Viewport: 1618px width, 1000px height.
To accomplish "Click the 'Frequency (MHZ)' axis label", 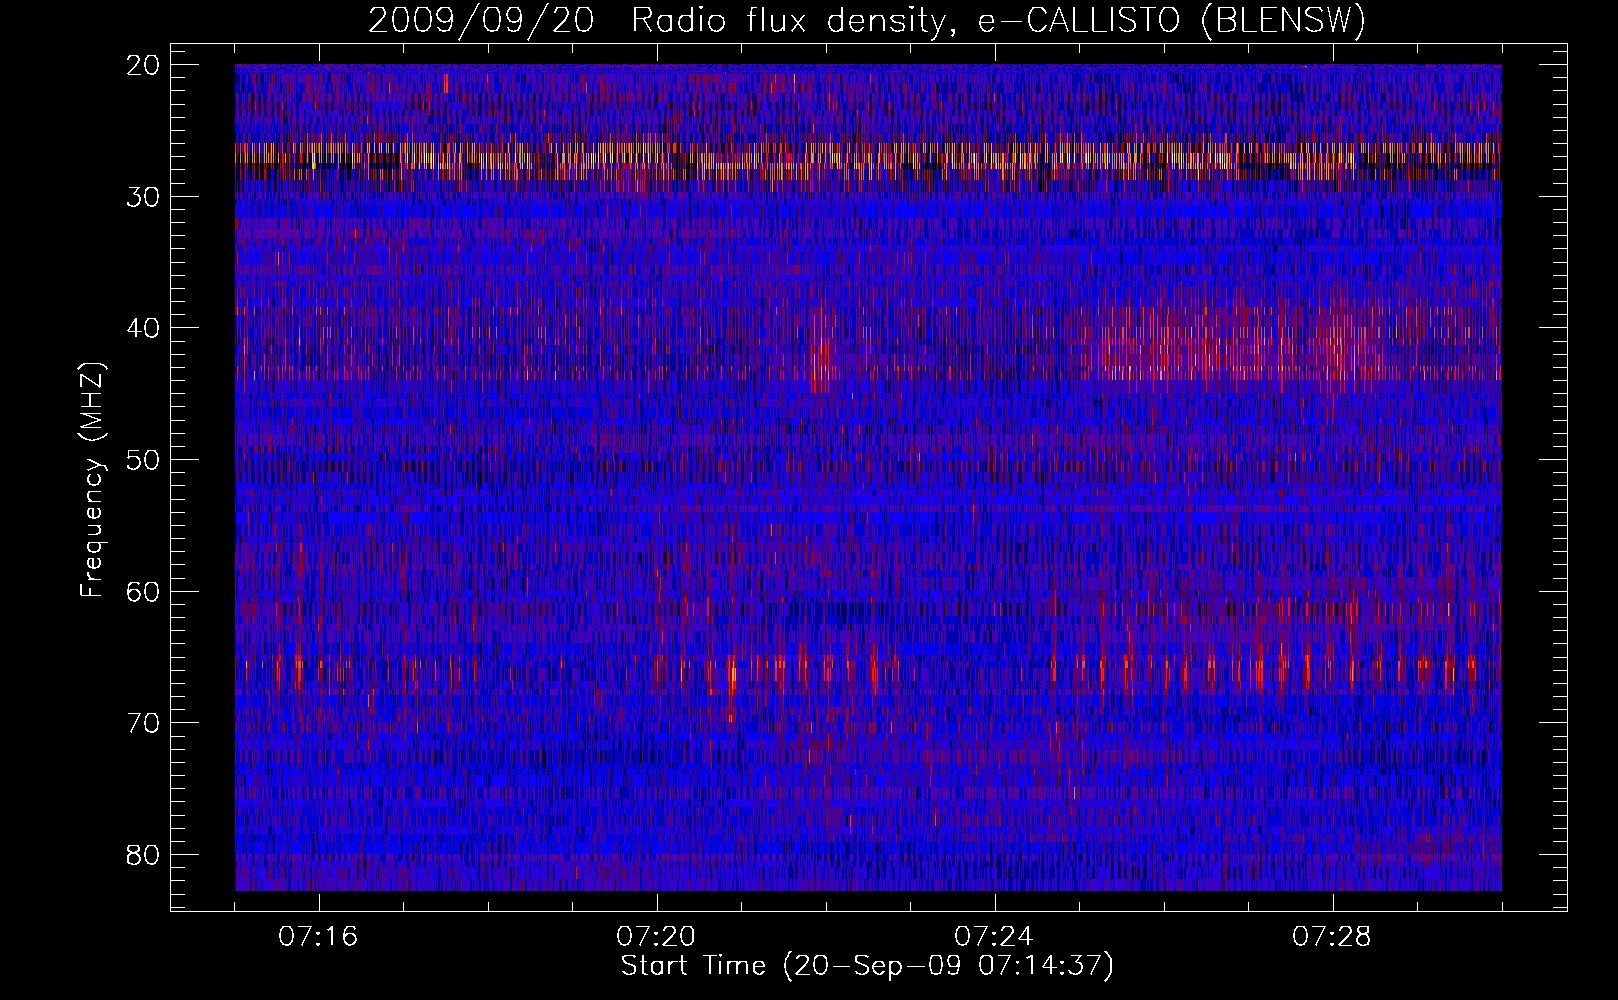I will pyautogui.click(x=92, y=480).
